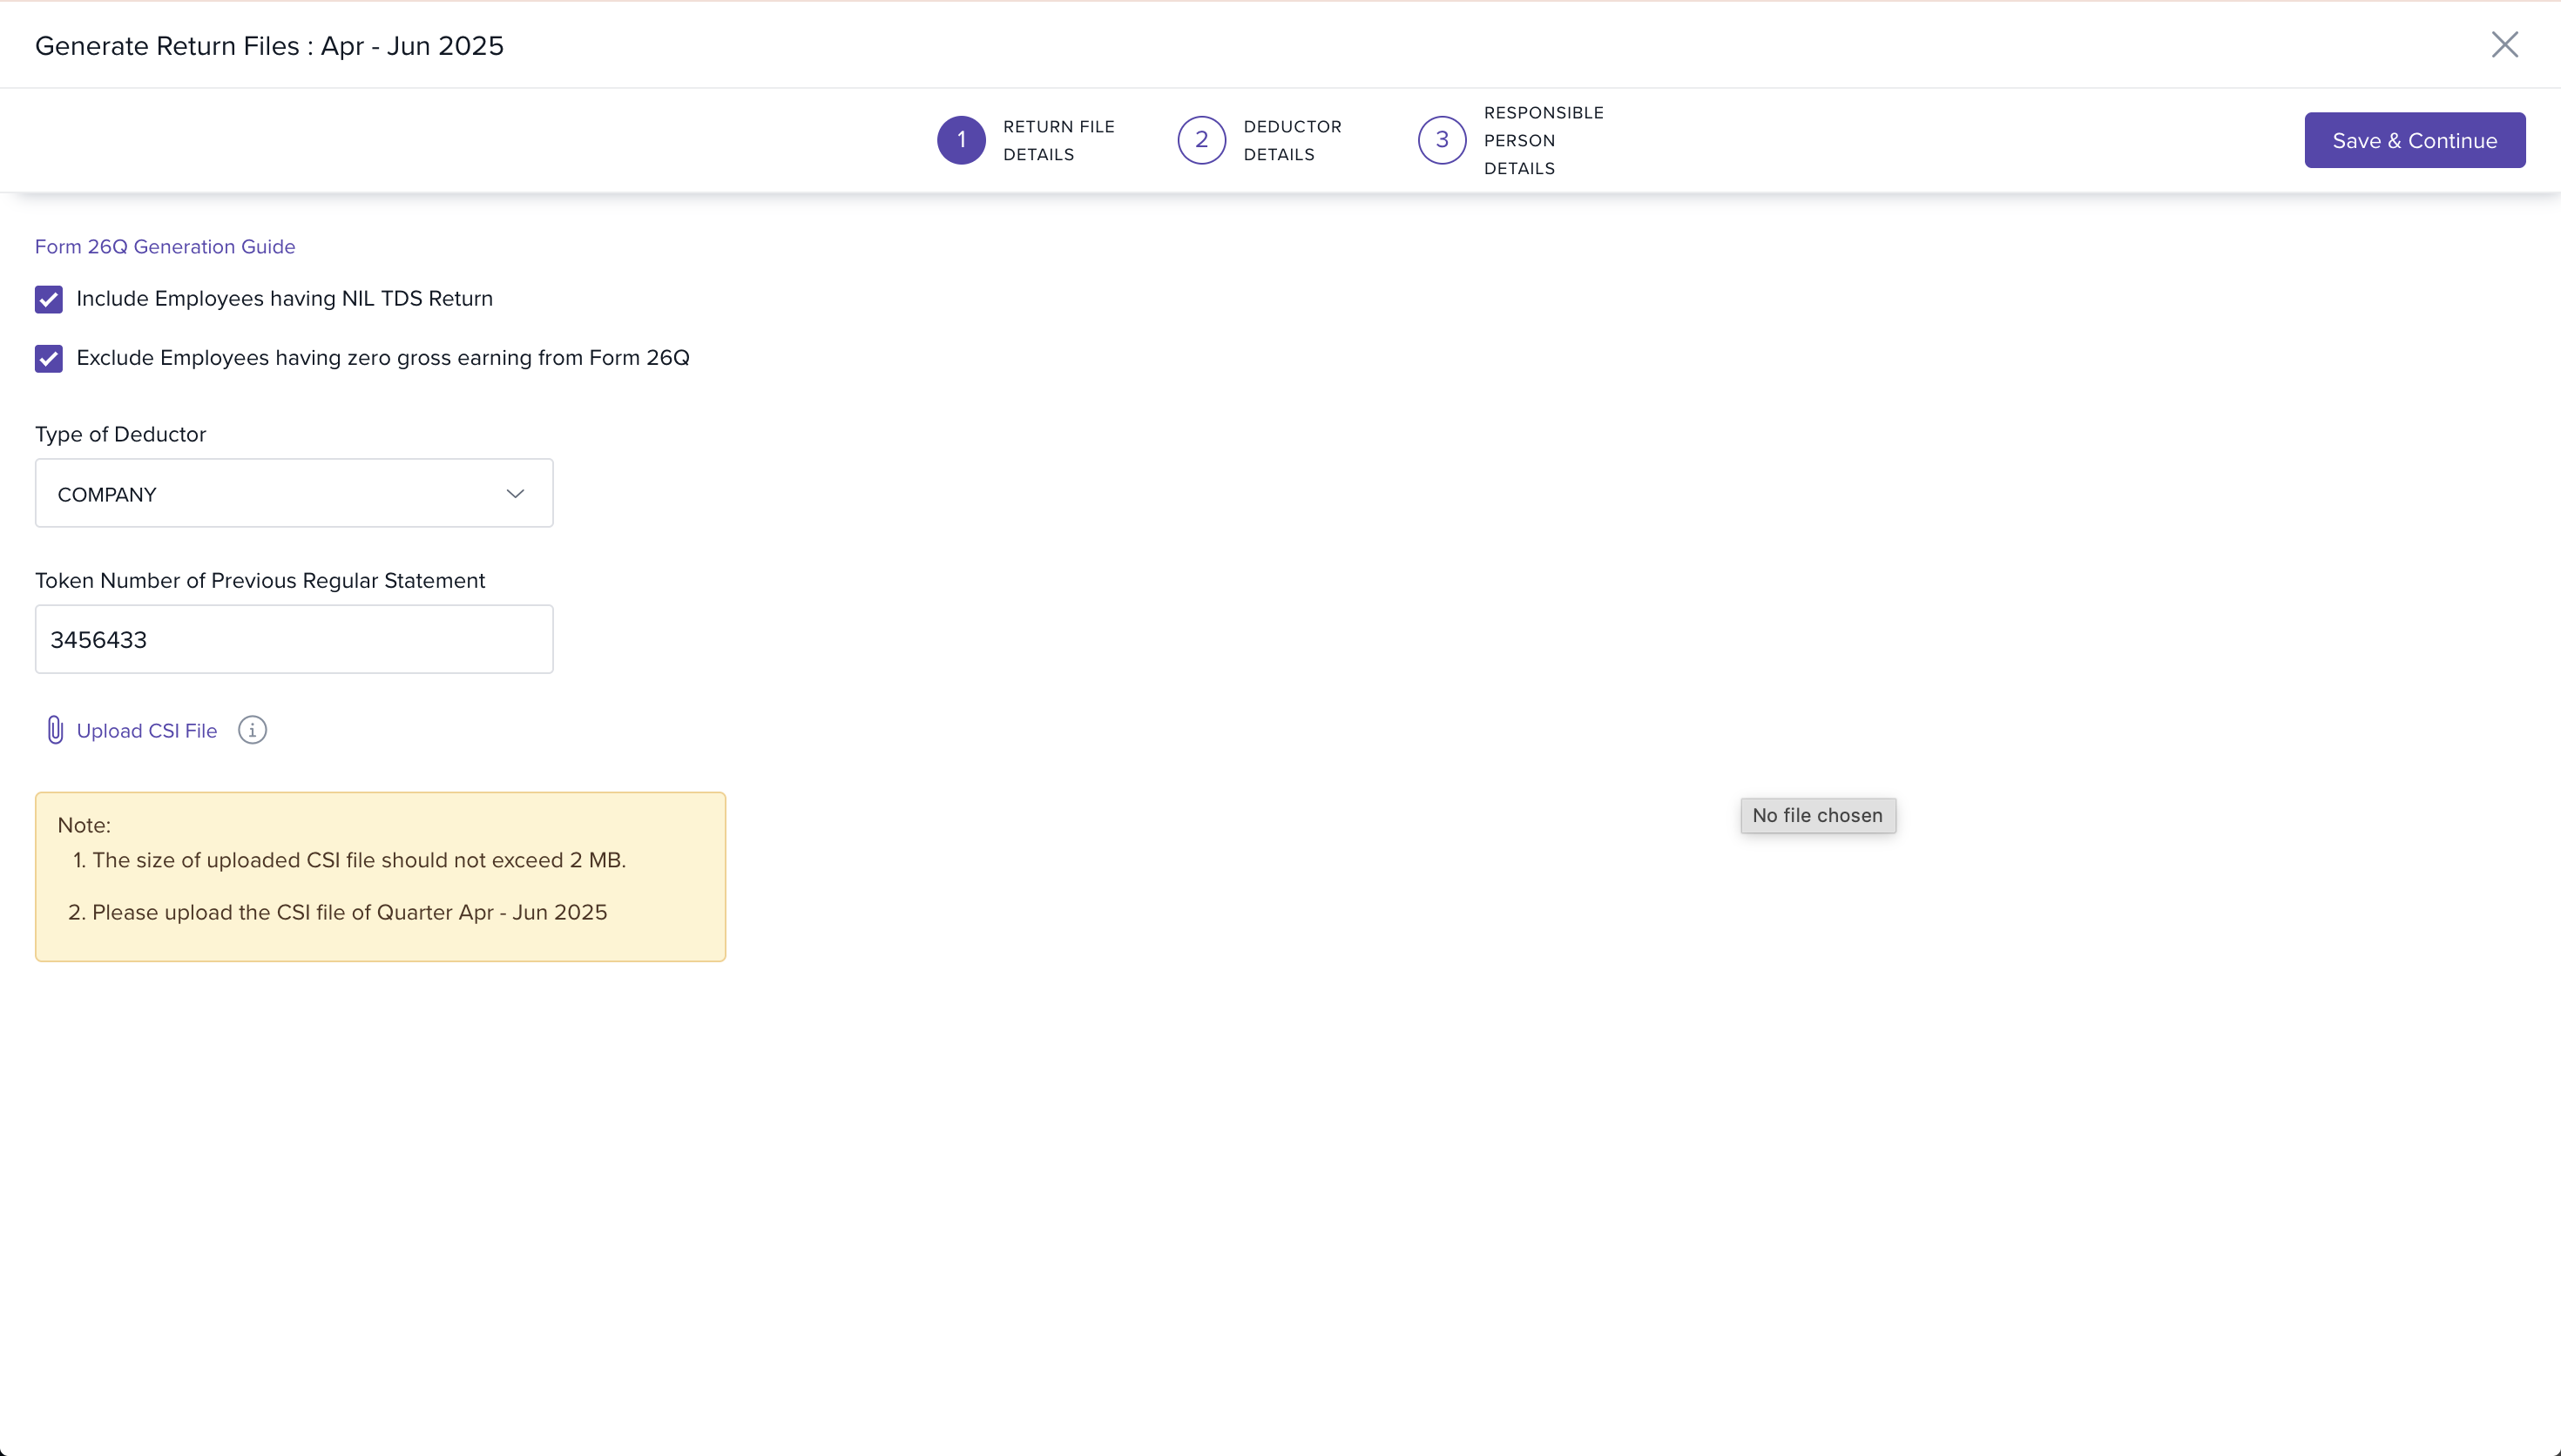The image size is (2561, 1456).
Task: Uncheck Exclude Employees having zero gross earning
Action: (x=49, y=358)
